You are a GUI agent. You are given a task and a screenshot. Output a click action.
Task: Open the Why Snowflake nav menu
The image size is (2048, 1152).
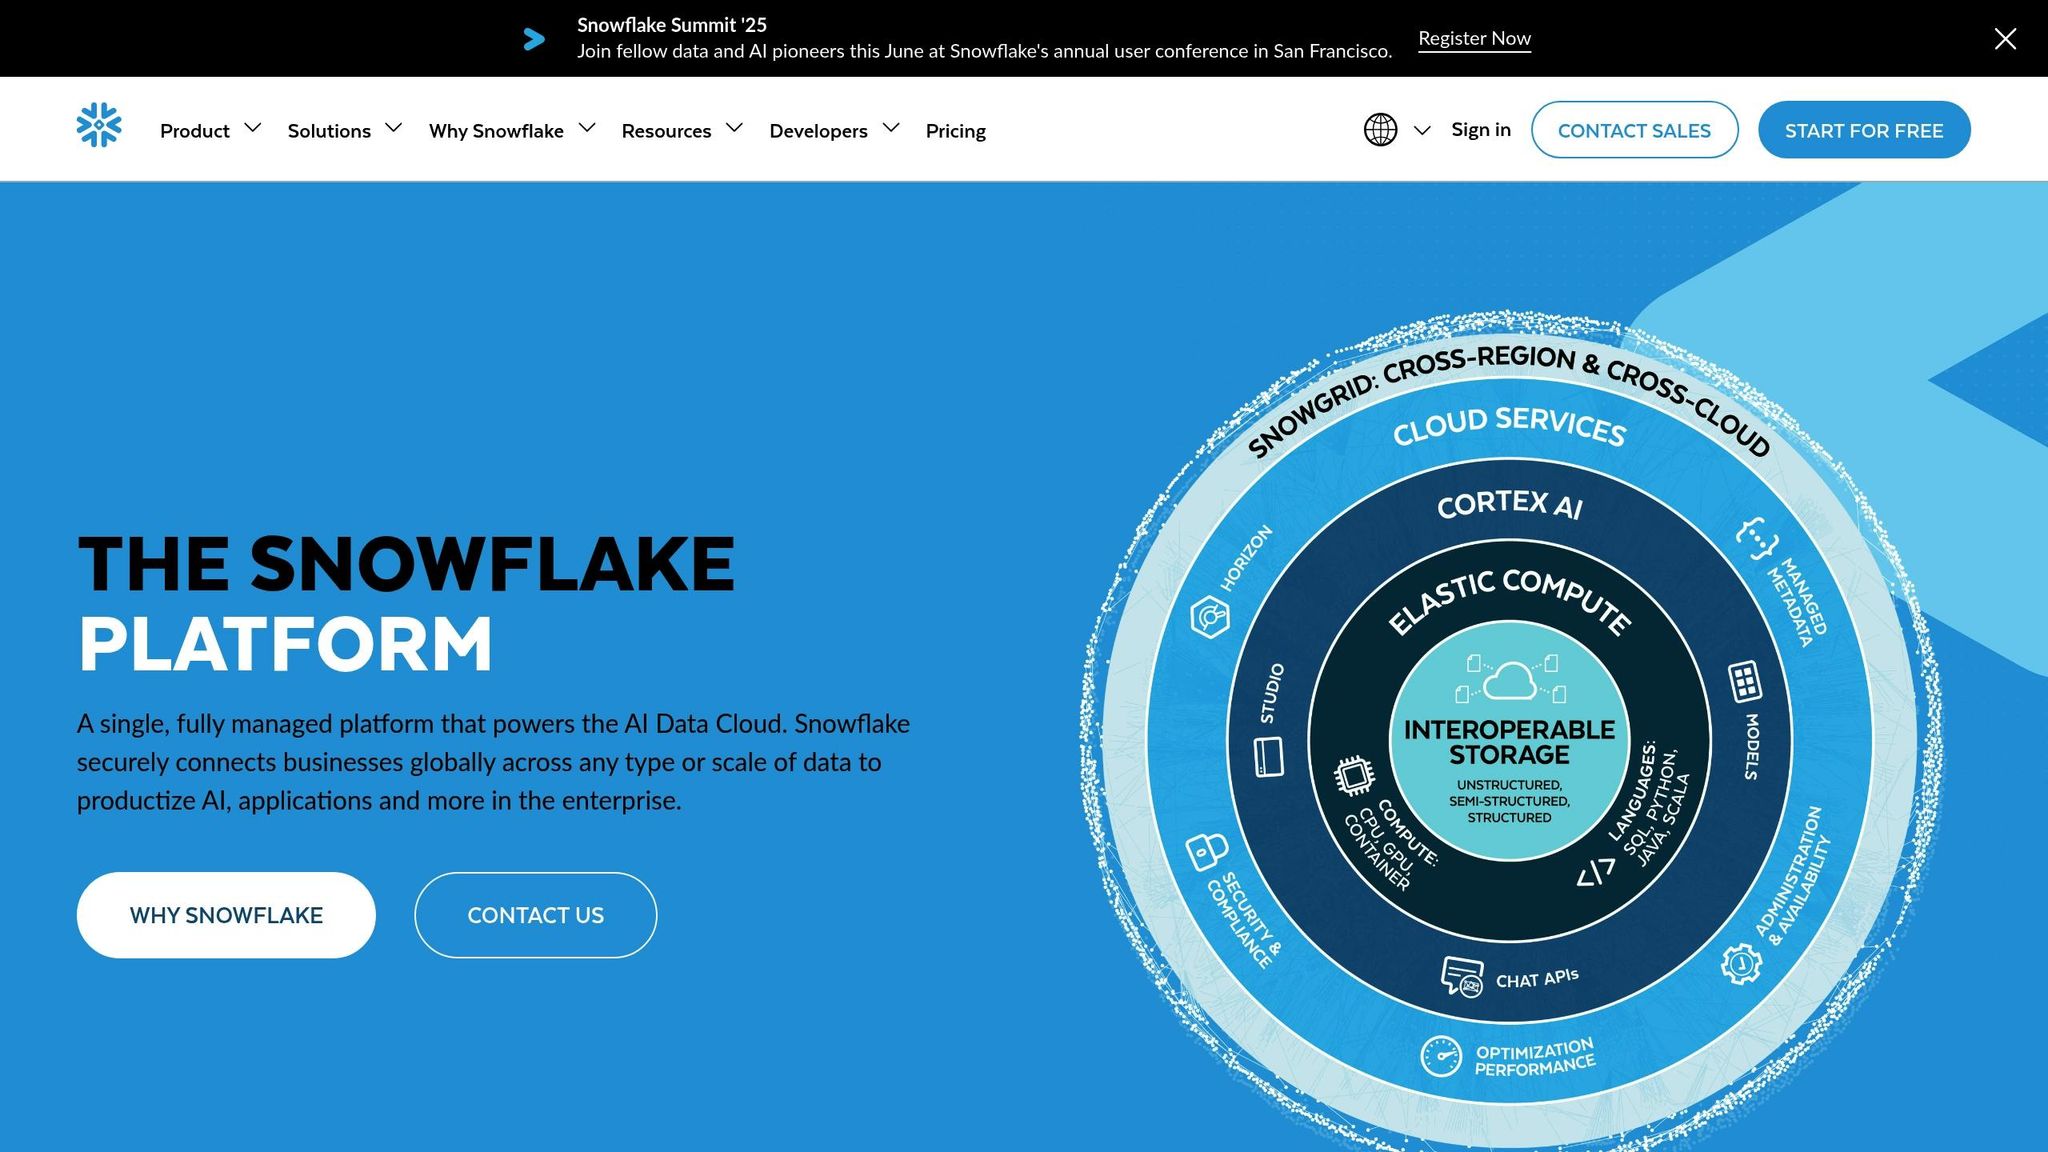496,130
